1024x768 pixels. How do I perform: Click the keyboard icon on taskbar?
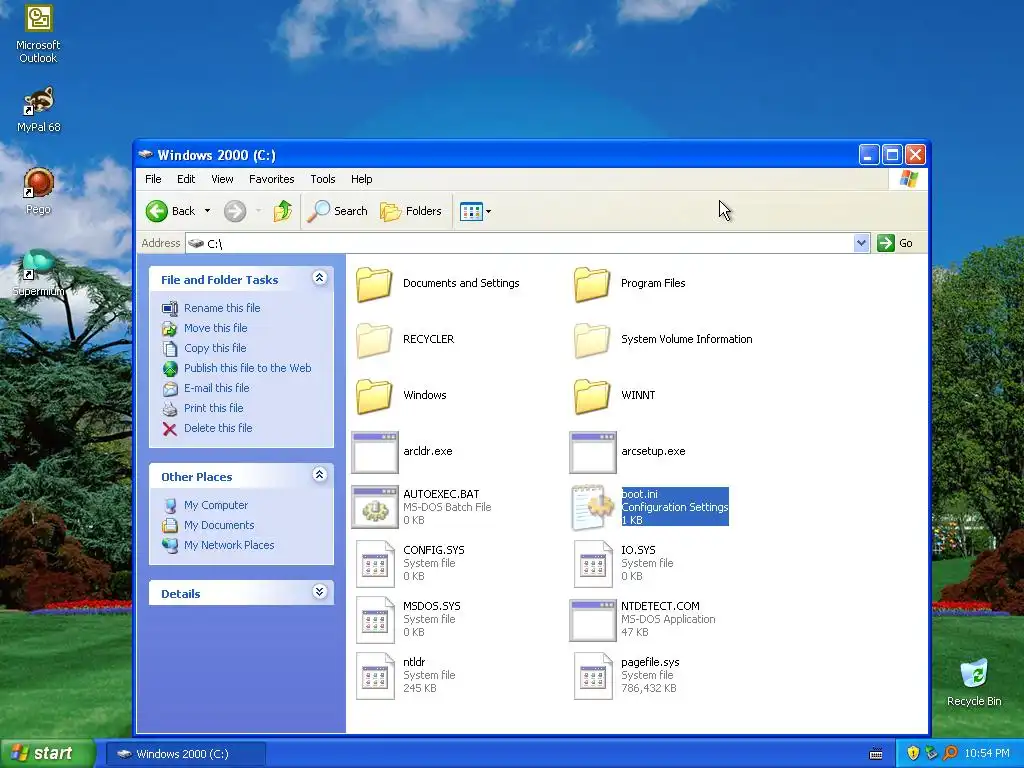click(876, 754)
